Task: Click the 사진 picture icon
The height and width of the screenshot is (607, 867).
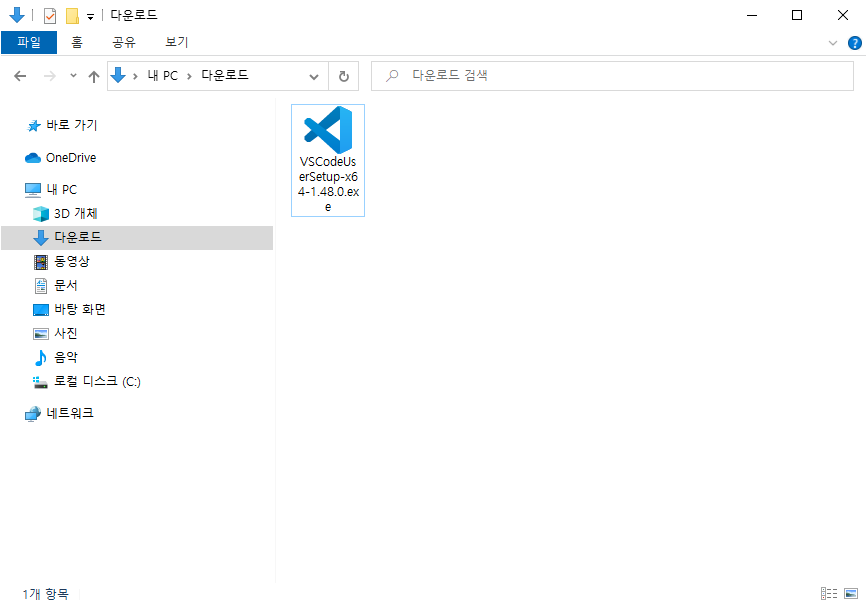Action: [x=41, y=334]
